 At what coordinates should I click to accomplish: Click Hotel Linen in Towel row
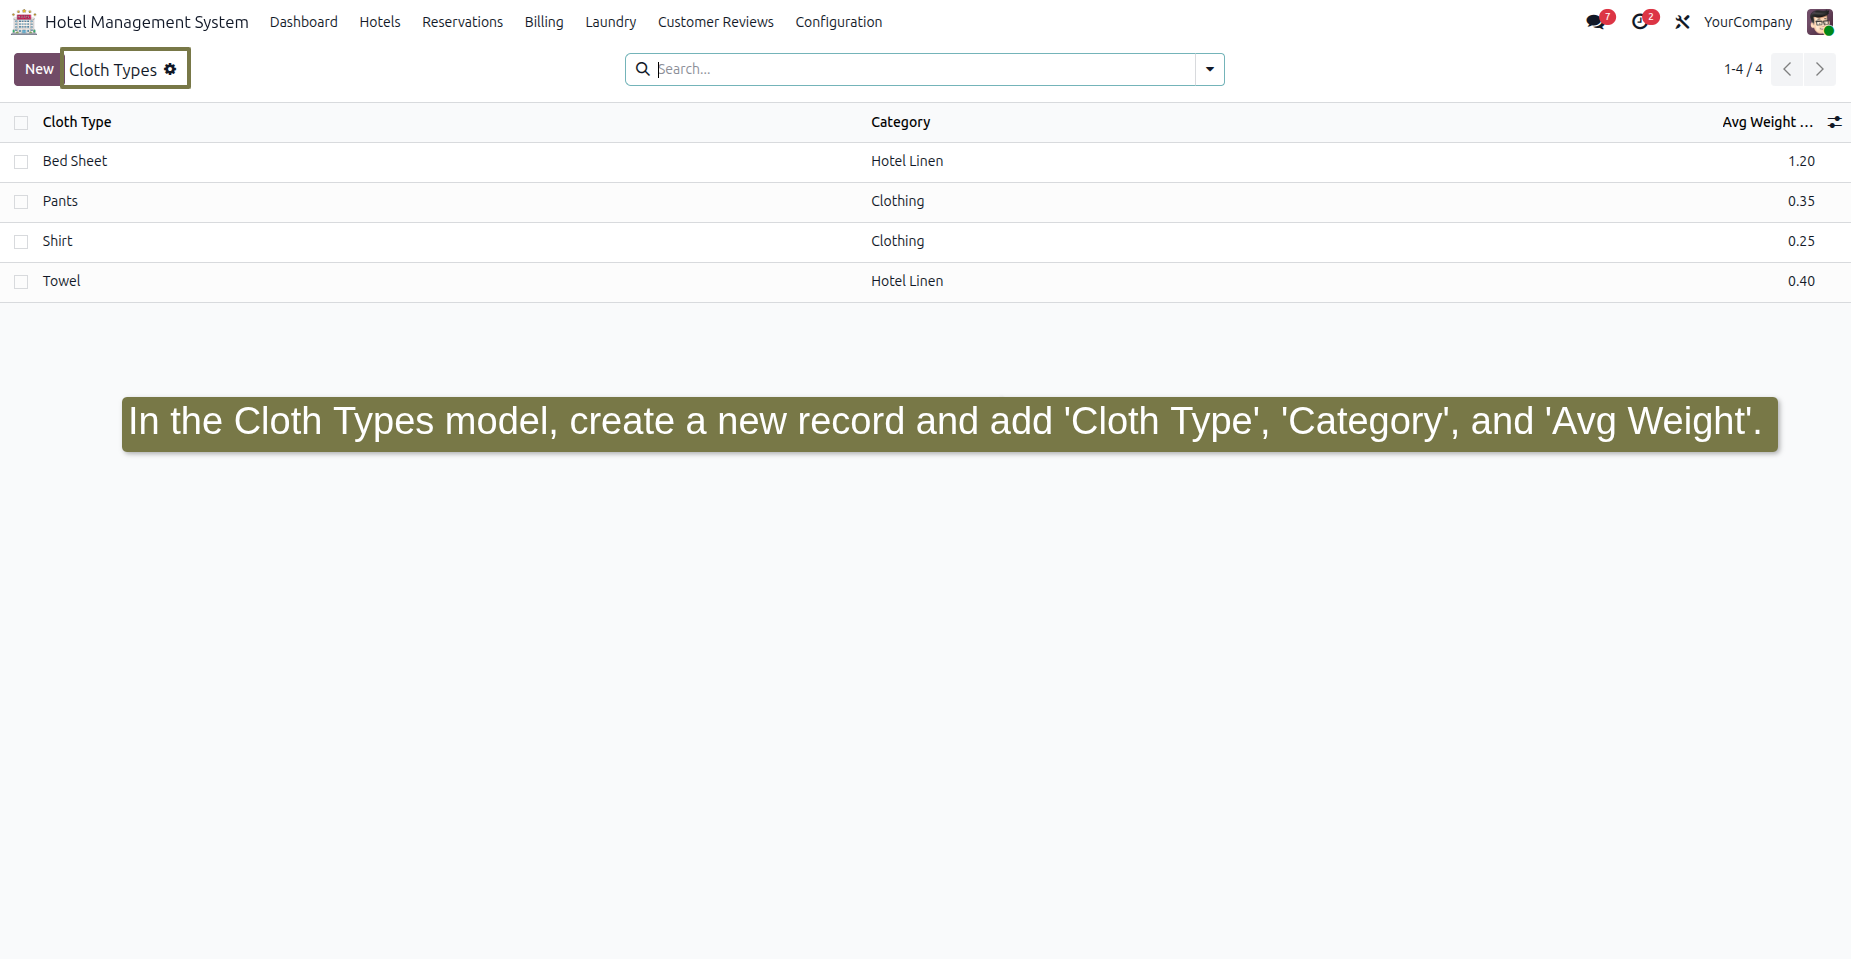pos(907,281)
